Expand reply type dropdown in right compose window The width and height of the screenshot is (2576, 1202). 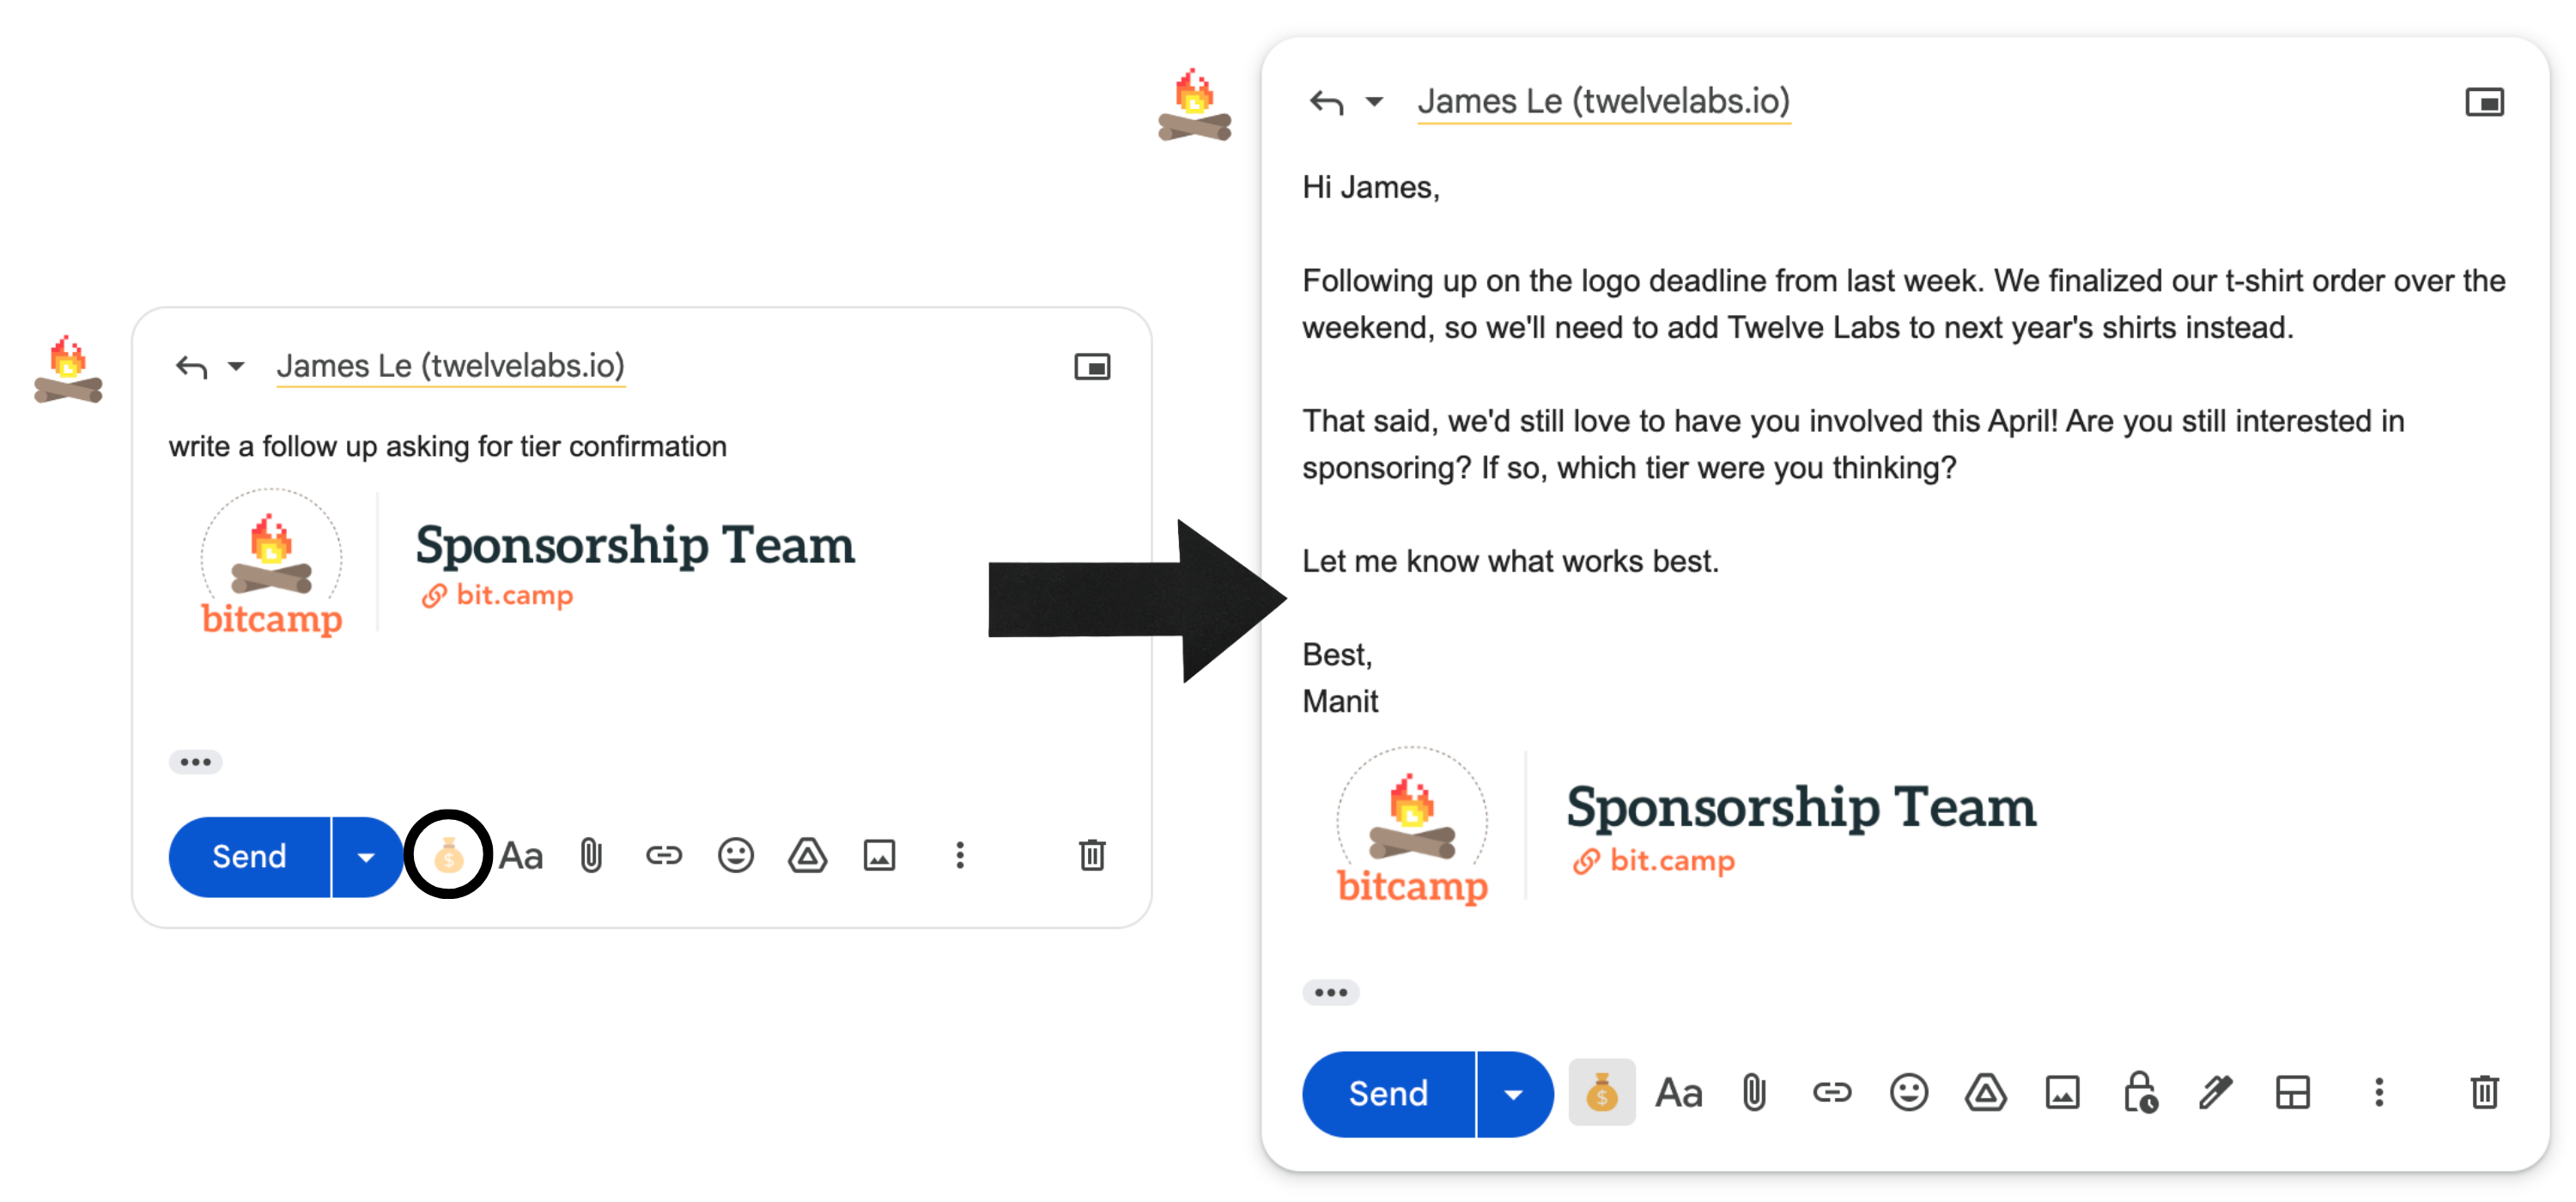point(1375,102)
